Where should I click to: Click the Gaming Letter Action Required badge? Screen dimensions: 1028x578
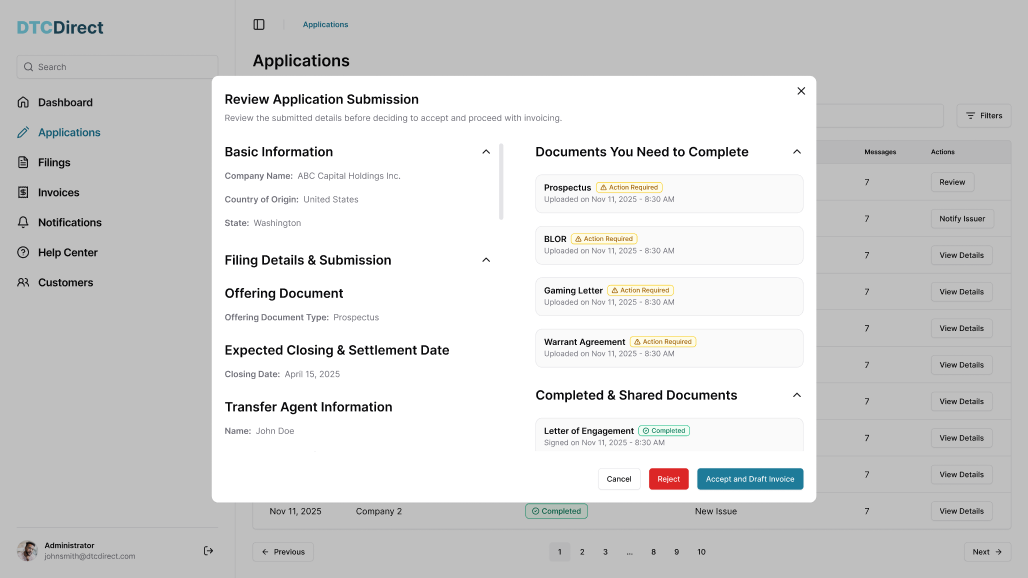point(641,290)
